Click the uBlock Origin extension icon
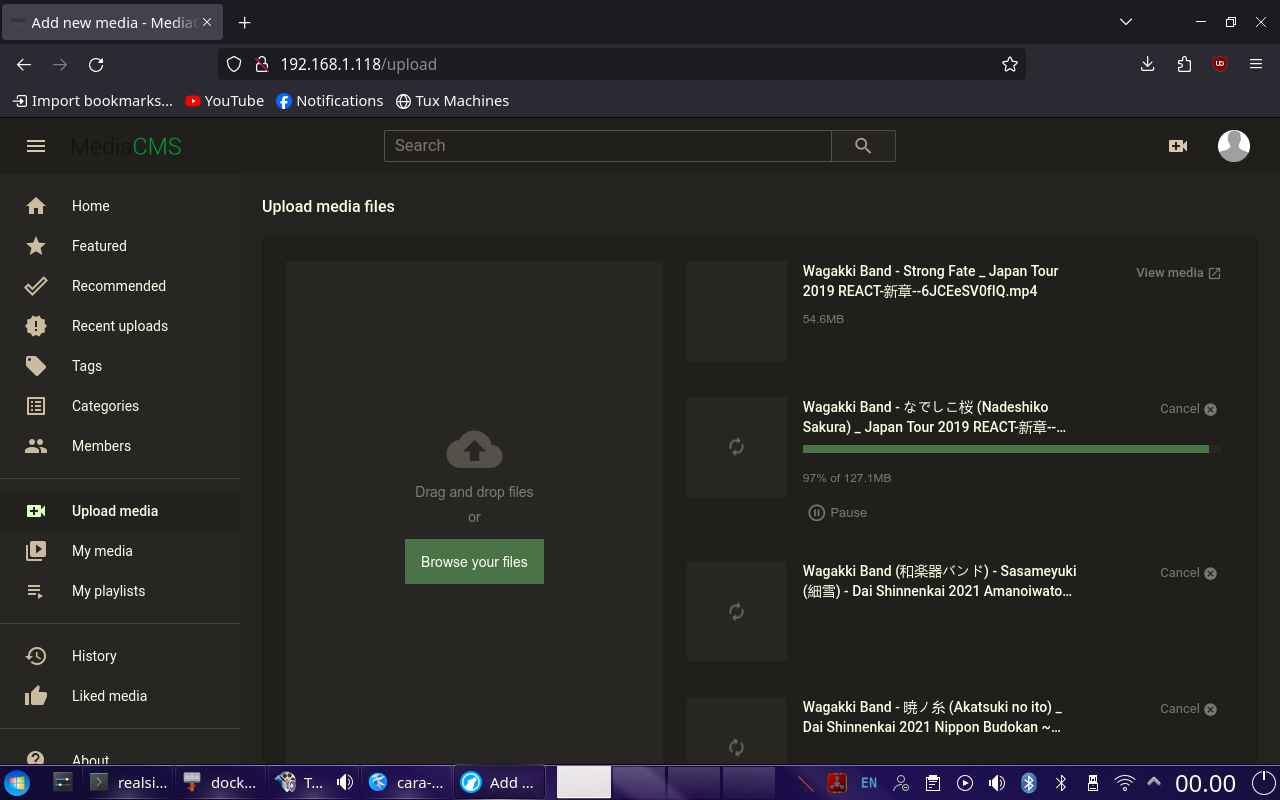 [1220, 64]
